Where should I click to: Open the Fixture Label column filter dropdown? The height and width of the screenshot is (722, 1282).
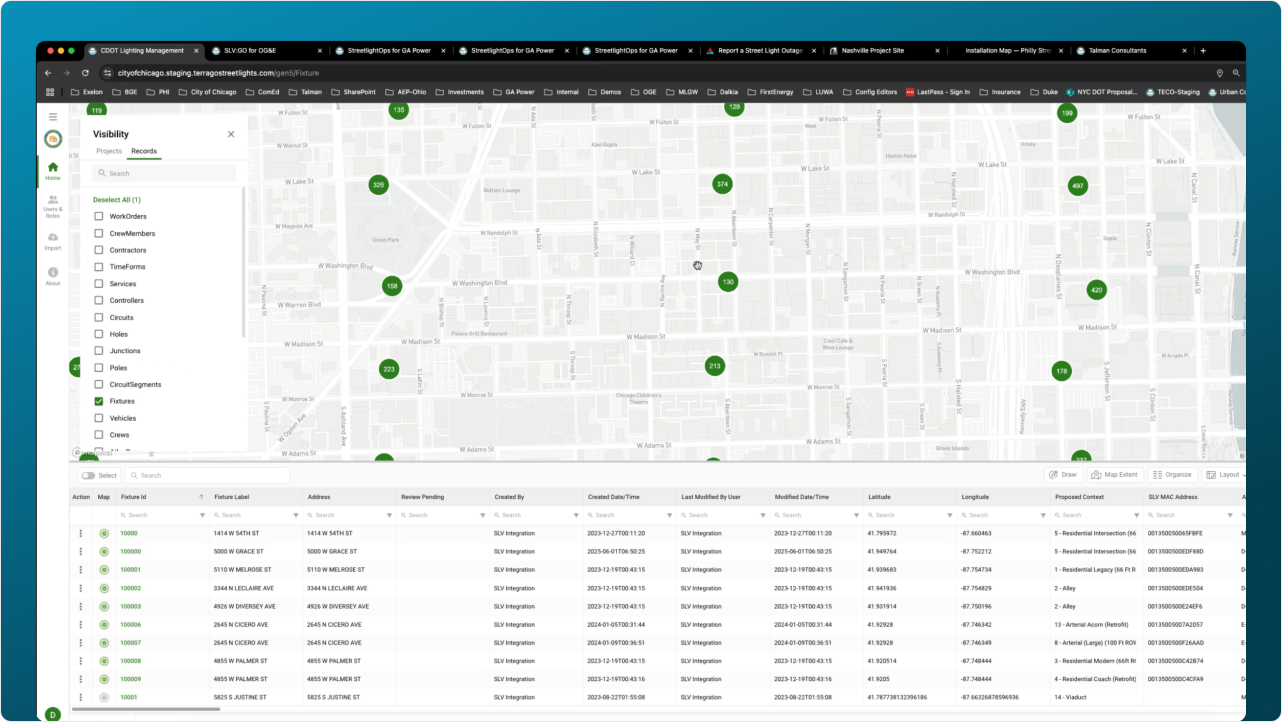click(x=296, y=515)
